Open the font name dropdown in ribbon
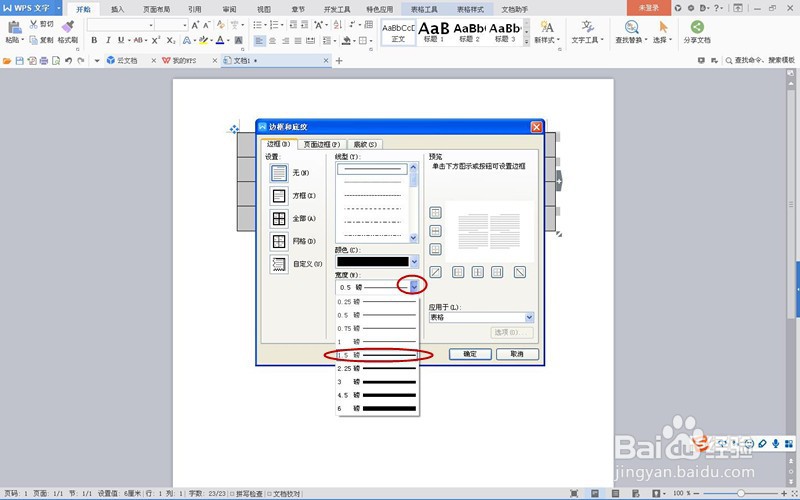The image size is (800, 500). click(151, 24)
